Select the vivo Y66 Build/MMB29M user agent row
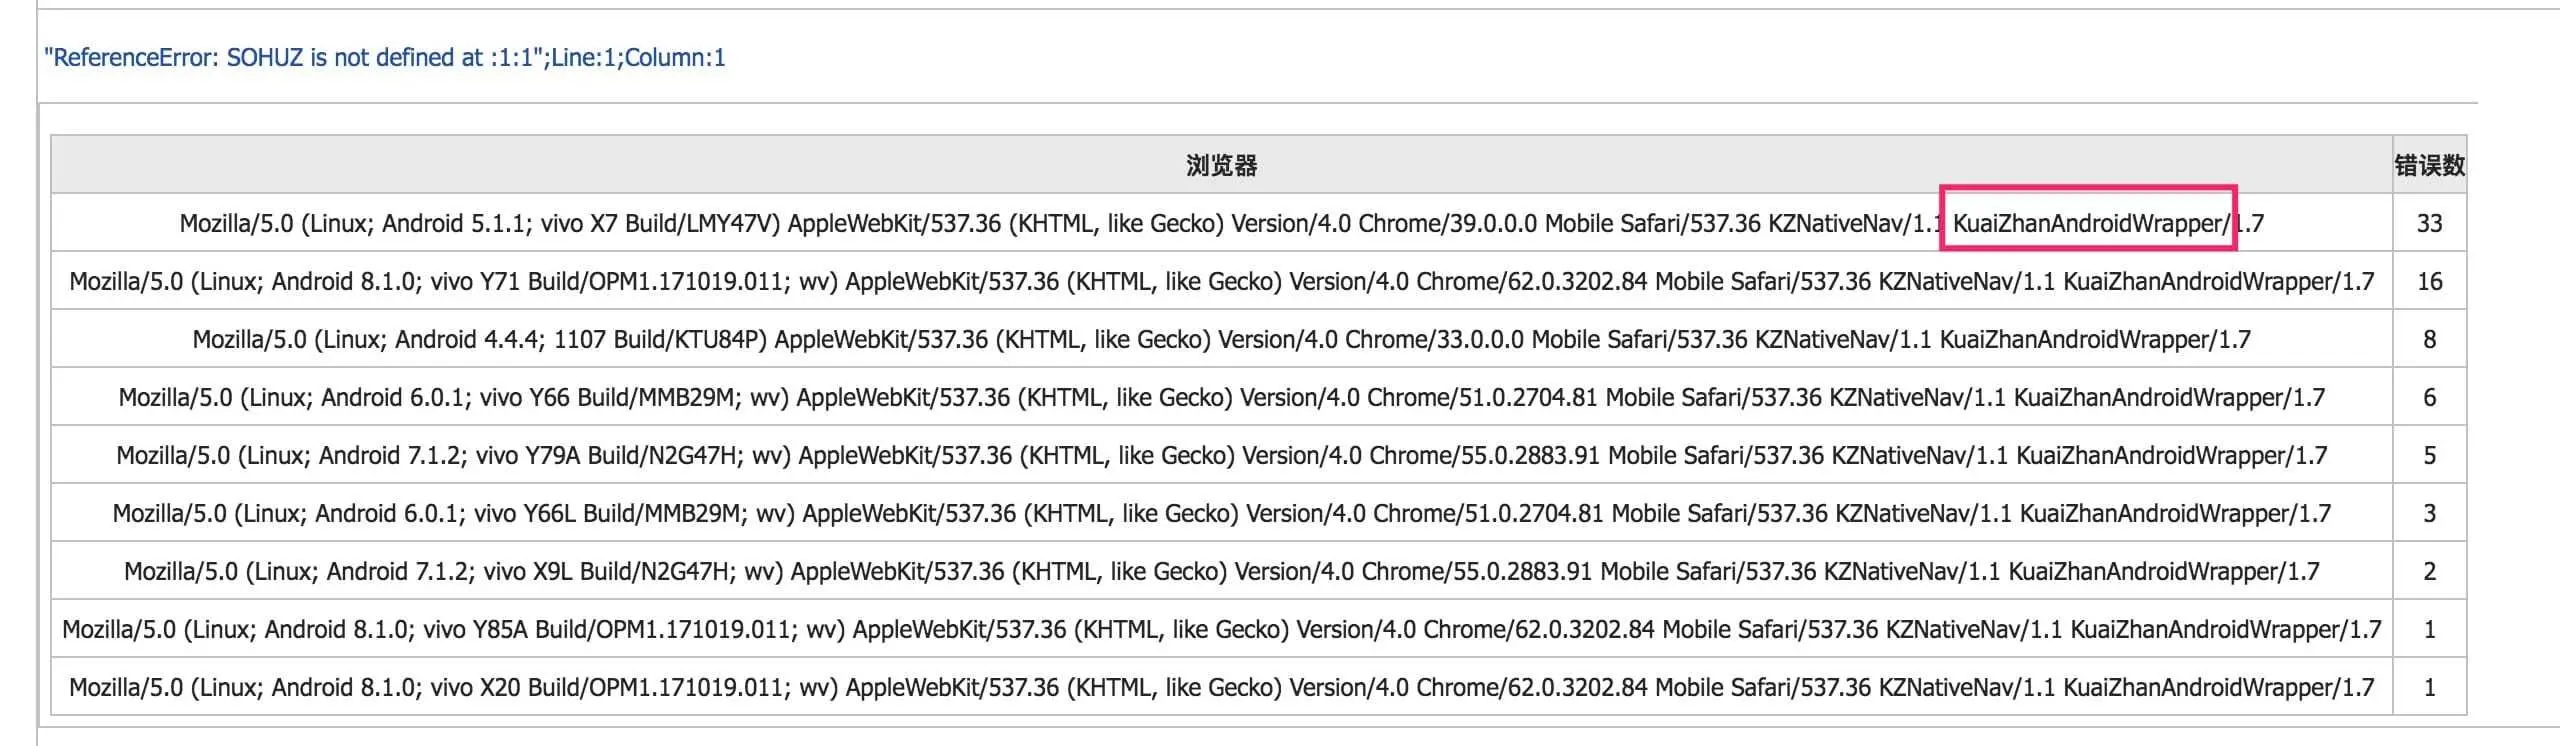2560x746 pixels. click(1221, 397)
